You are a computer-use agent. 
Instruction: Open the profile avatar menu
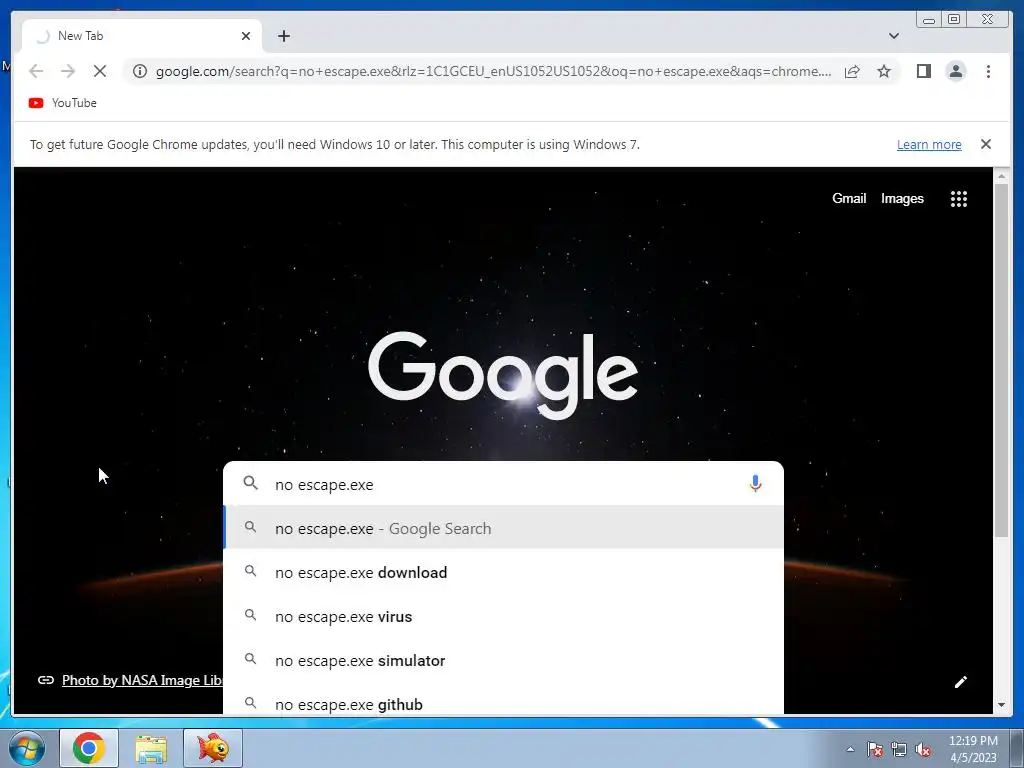tap(955, 71)
